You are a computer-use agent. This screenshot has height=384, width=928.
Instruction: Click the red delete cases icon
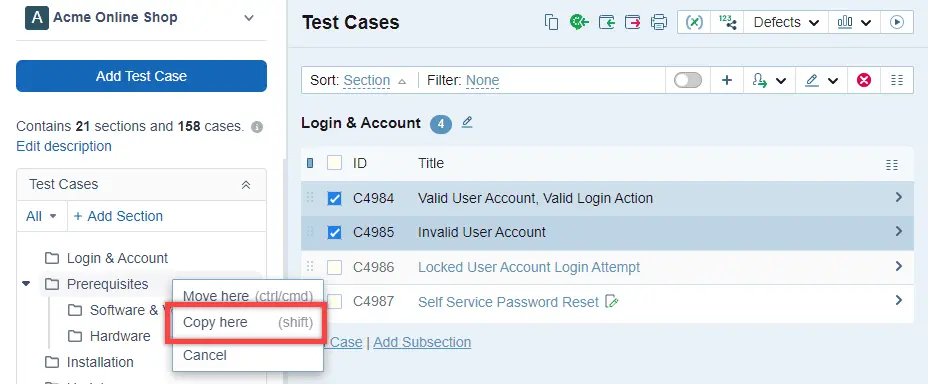coord(863,80)
